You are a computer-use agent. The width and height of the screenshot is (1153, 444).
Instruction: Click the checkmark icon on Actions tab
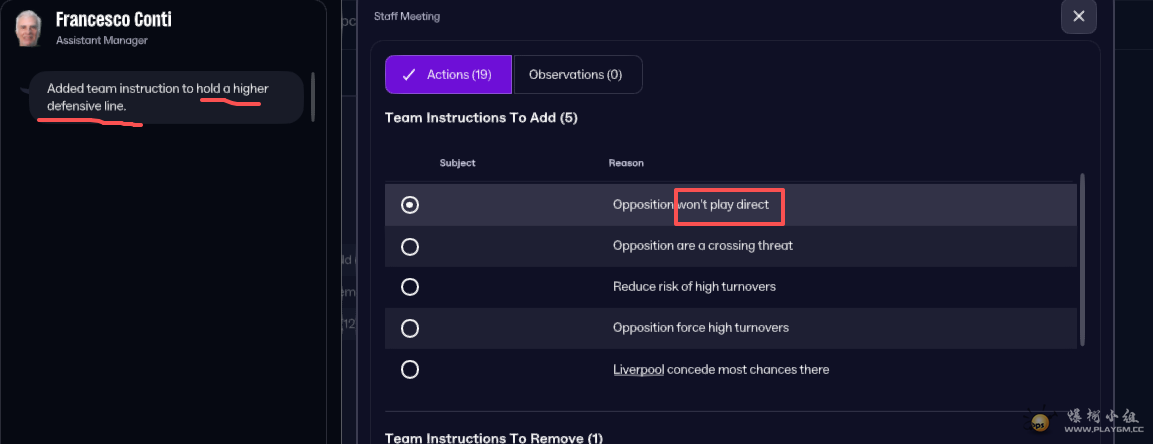(x=408, y=75)
